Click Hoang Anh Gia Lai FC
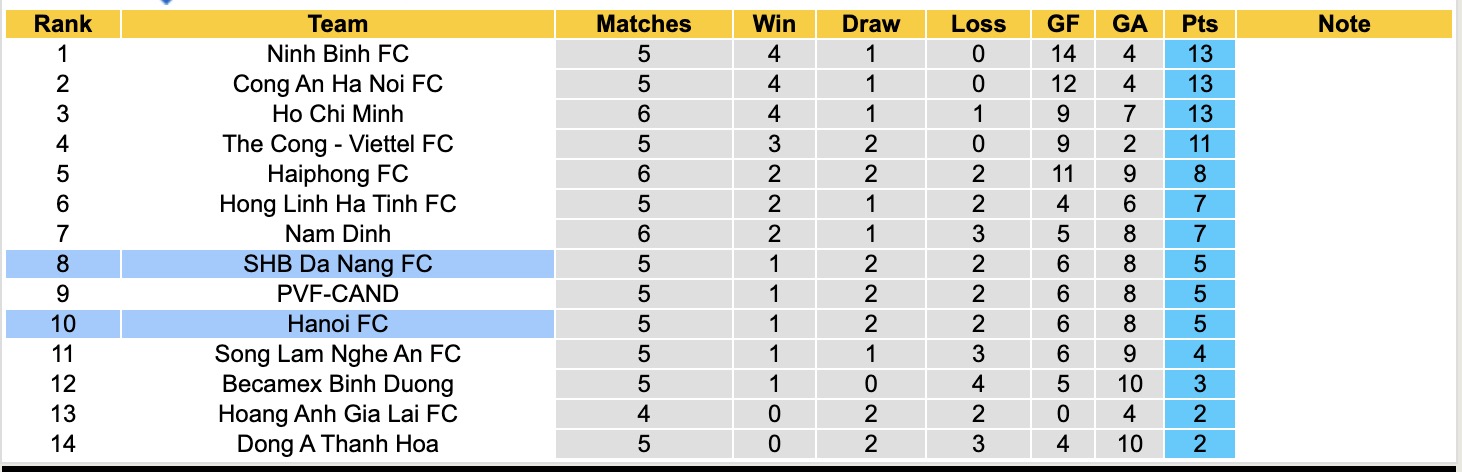The height and width of the screenshot is (472, 1462). pos(338,414)
